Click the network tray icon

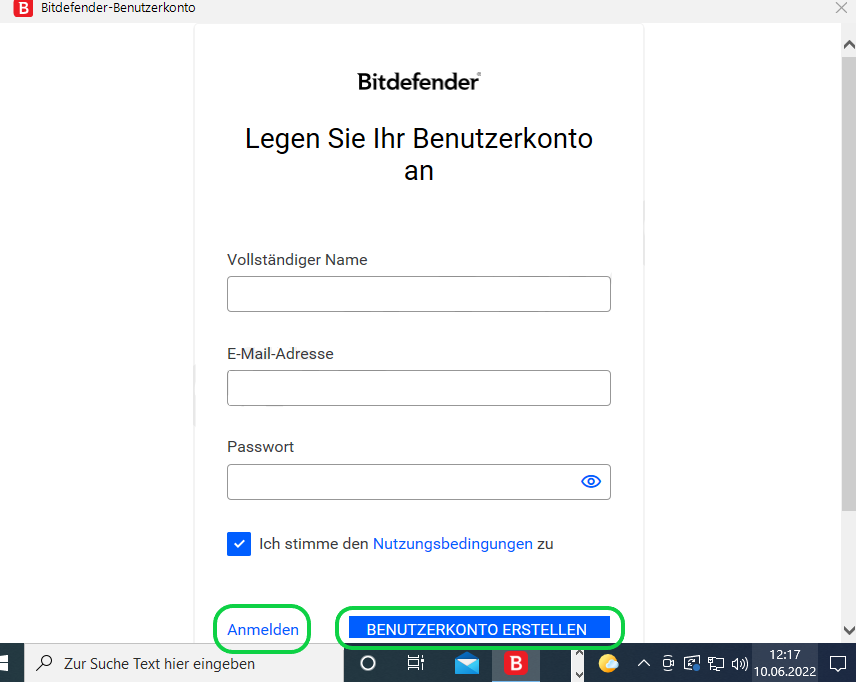(716, 663)
